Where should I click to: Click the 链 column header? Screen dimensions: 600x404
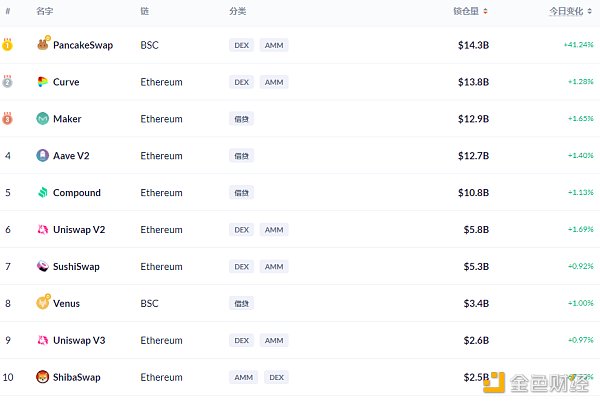[x=144, y=11]
